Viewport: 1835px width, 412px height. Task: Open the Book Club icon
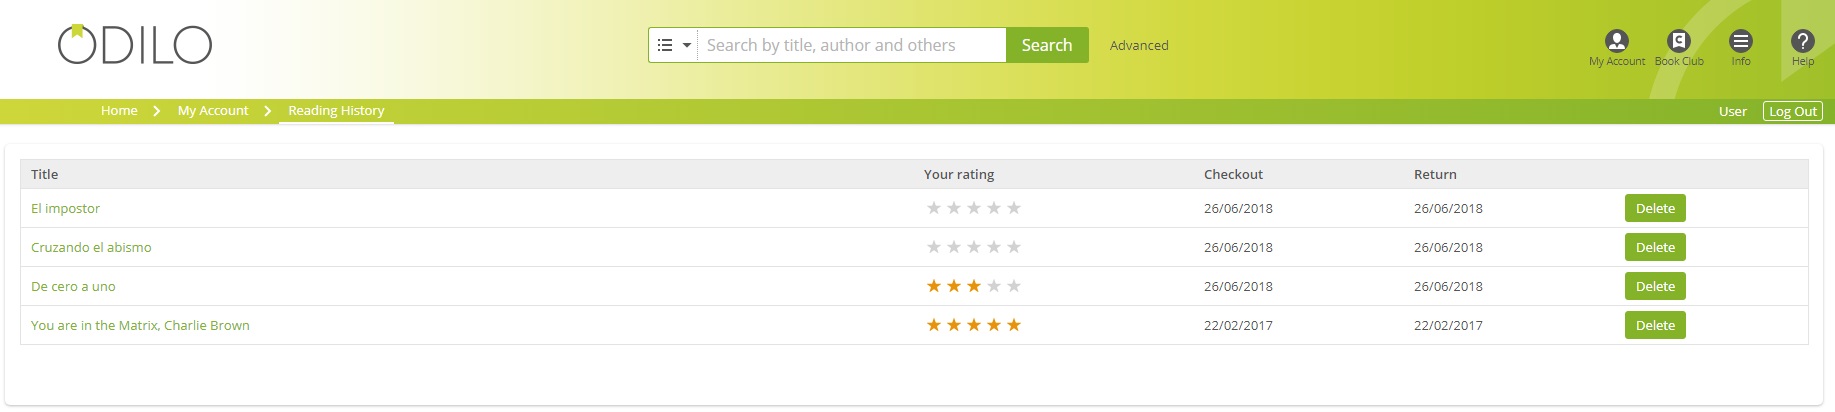[x=1678, y=41]
